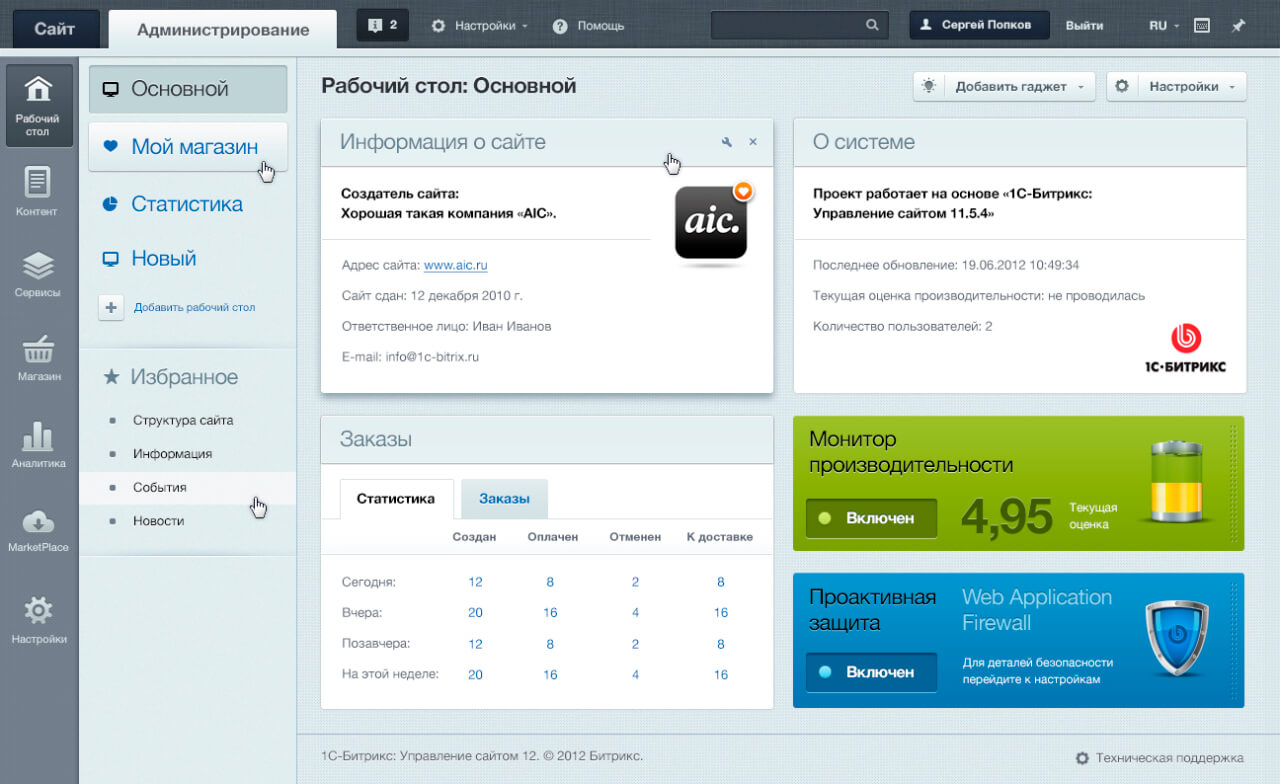Screen dimensions: 1280x784
Task: Open the MarketPlace section
Action: pyautogui.click(x=38, y=528)
